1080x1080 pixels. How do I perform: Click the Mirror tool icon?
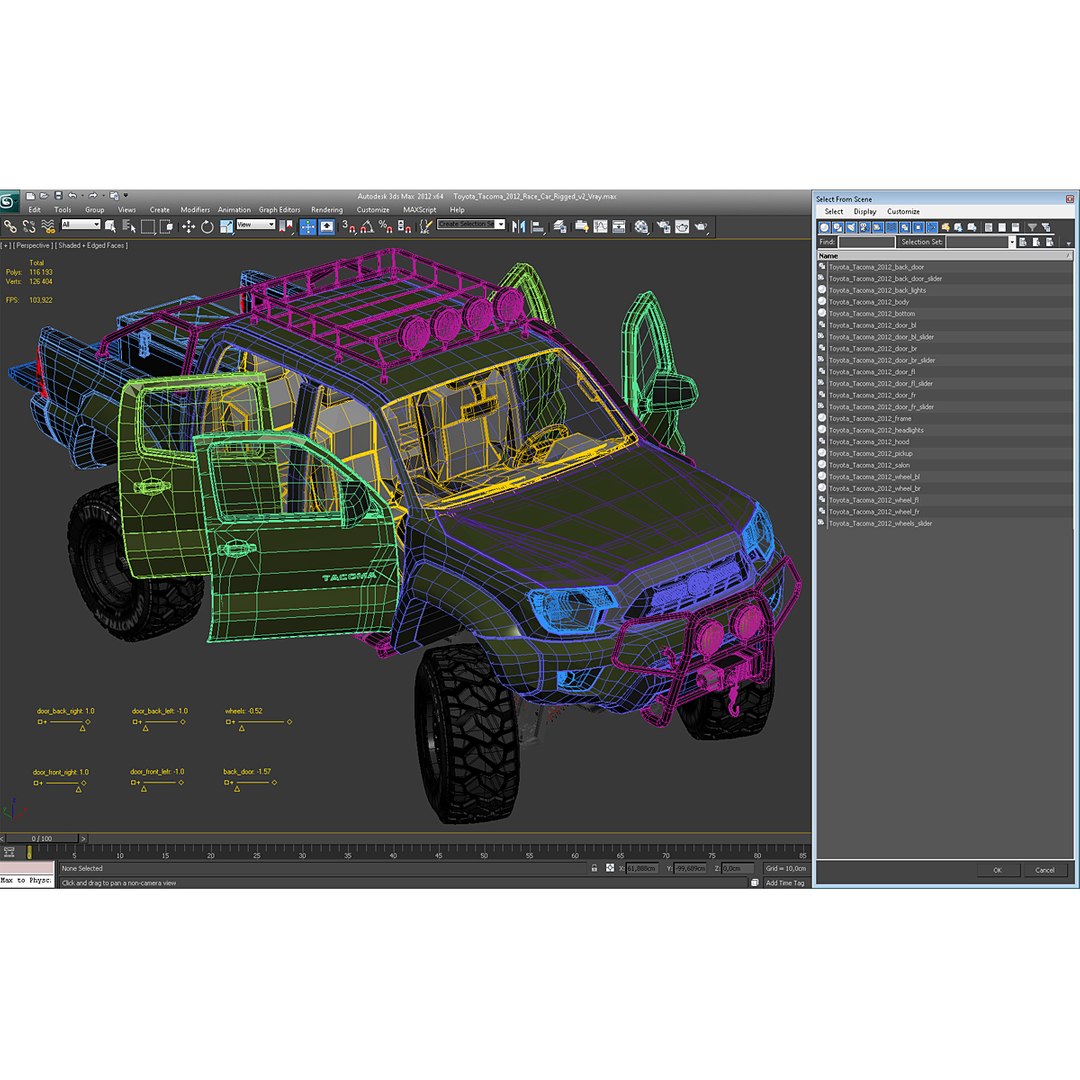coord(519,227)
